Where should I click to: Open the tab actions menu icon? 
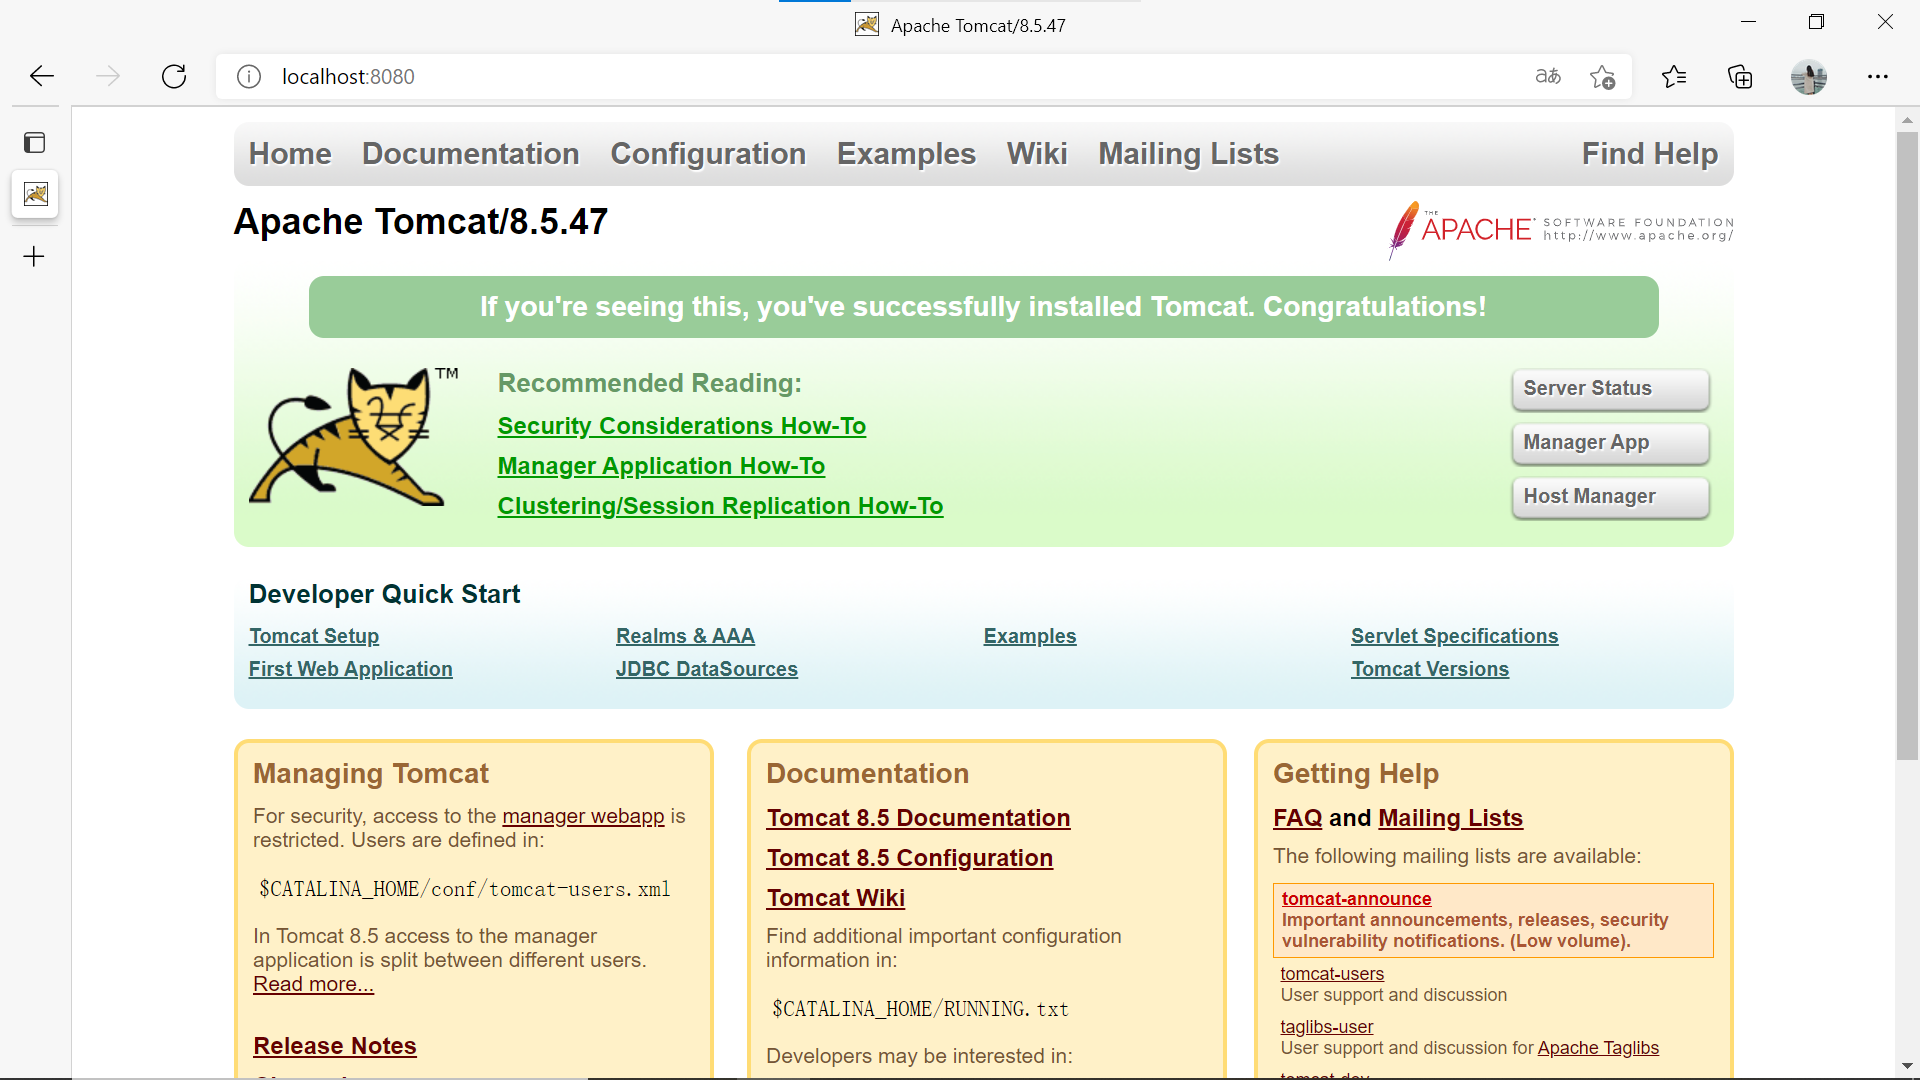tap(35, 142)
